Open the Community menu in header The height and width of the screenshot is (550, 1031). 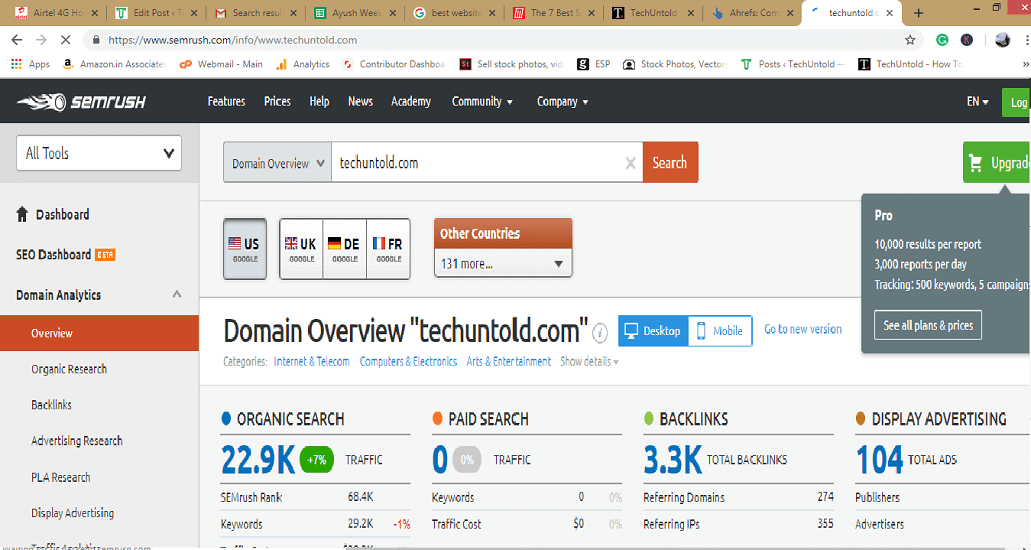coord(482,102)
